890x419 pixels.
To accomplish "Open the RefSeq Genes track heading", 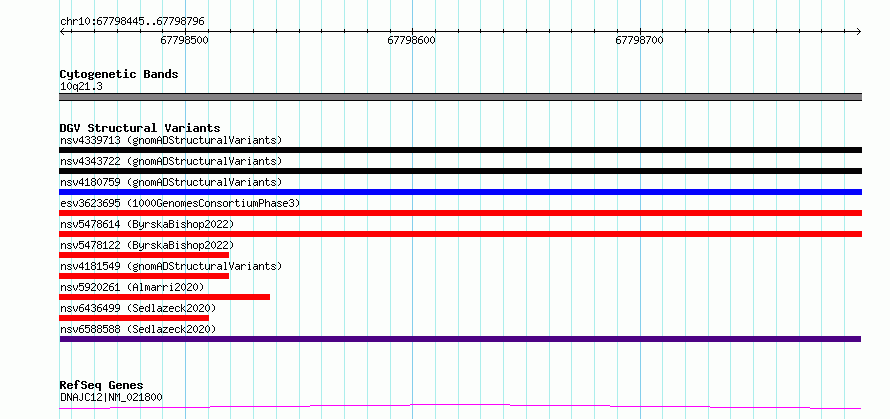I will pyautogui.click(x=102, y=386).
